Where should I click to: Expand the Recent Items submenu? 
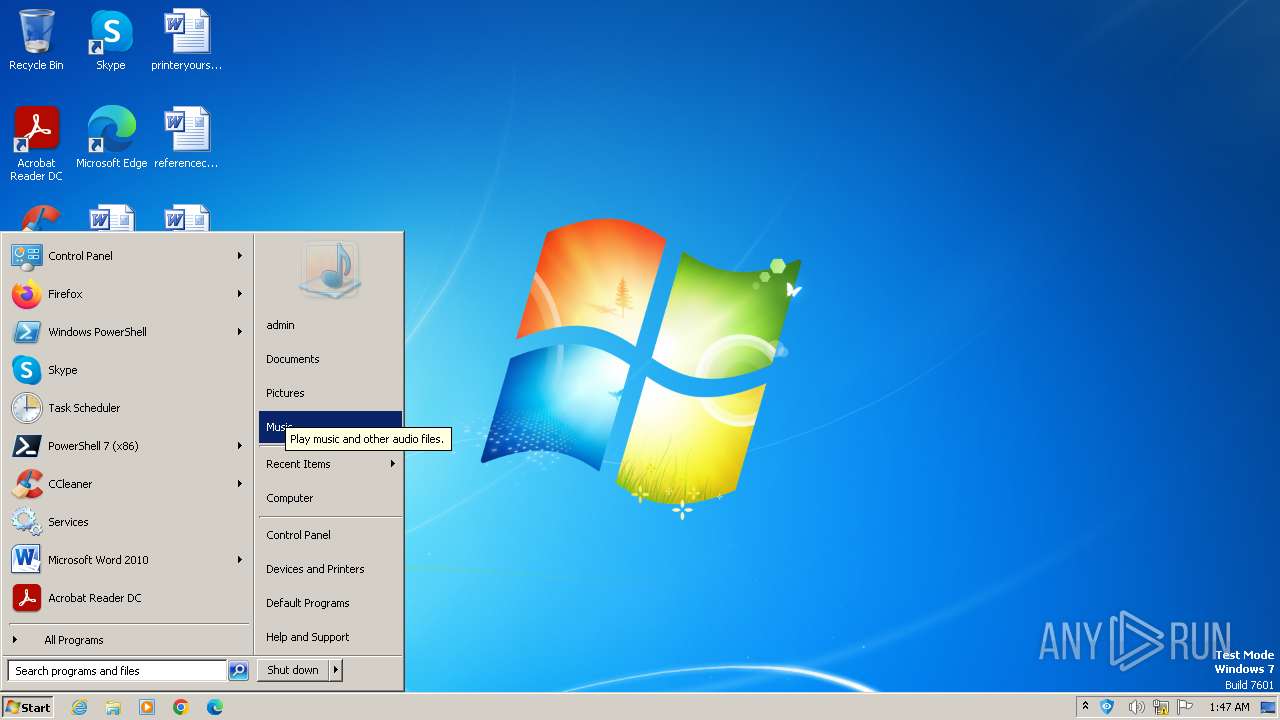(330, 464)
